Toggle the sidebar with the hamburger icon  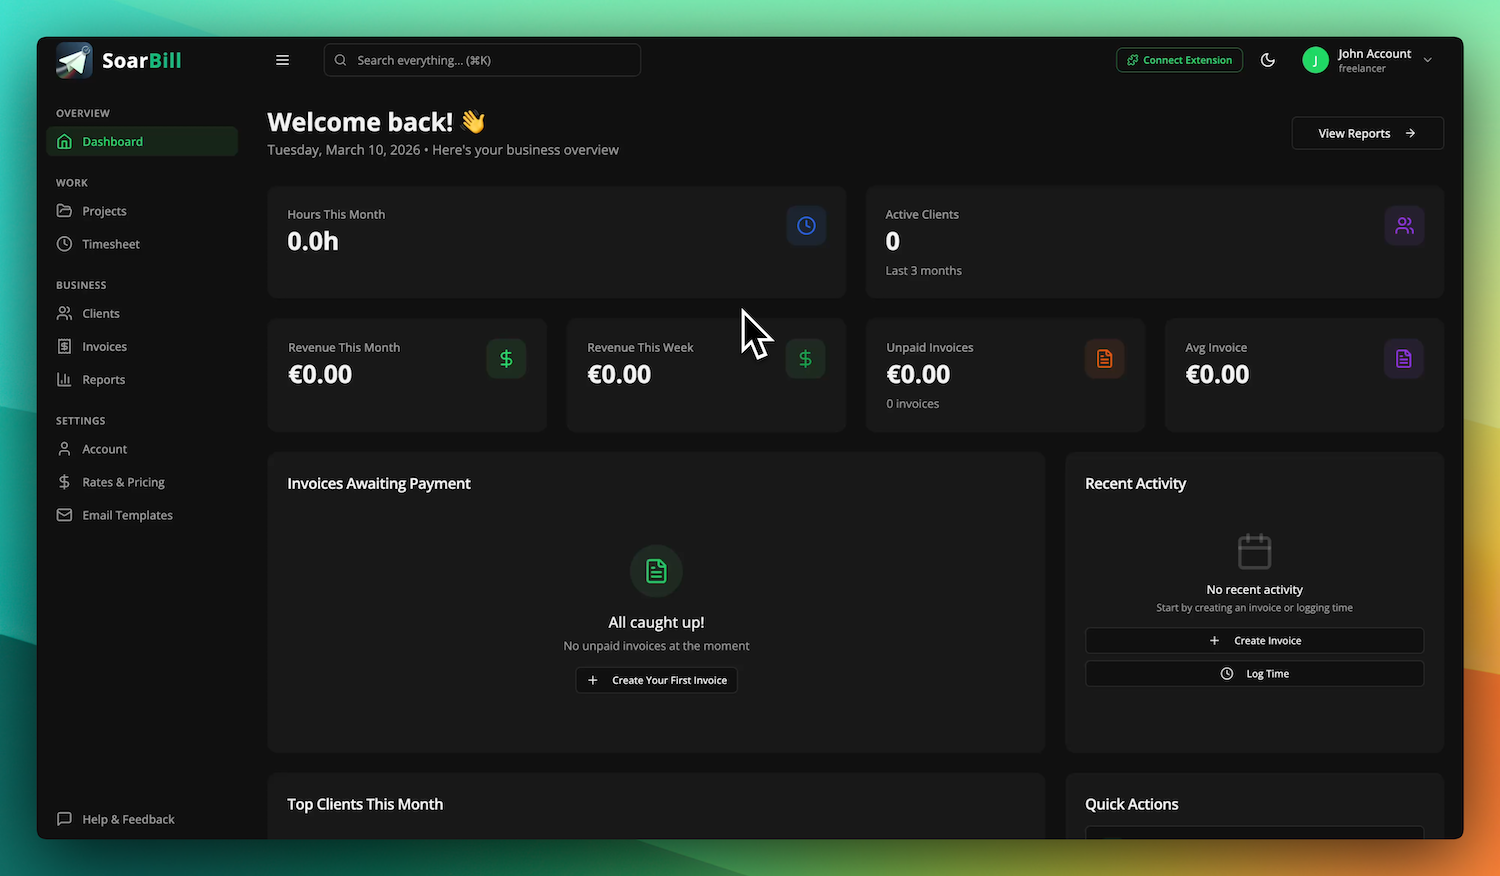282,60
